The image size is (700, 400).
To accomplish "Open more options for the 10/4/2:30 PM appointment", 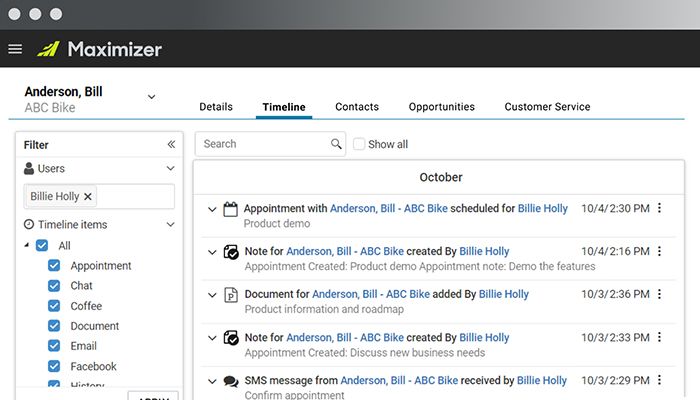I will [x=659, y=208].
